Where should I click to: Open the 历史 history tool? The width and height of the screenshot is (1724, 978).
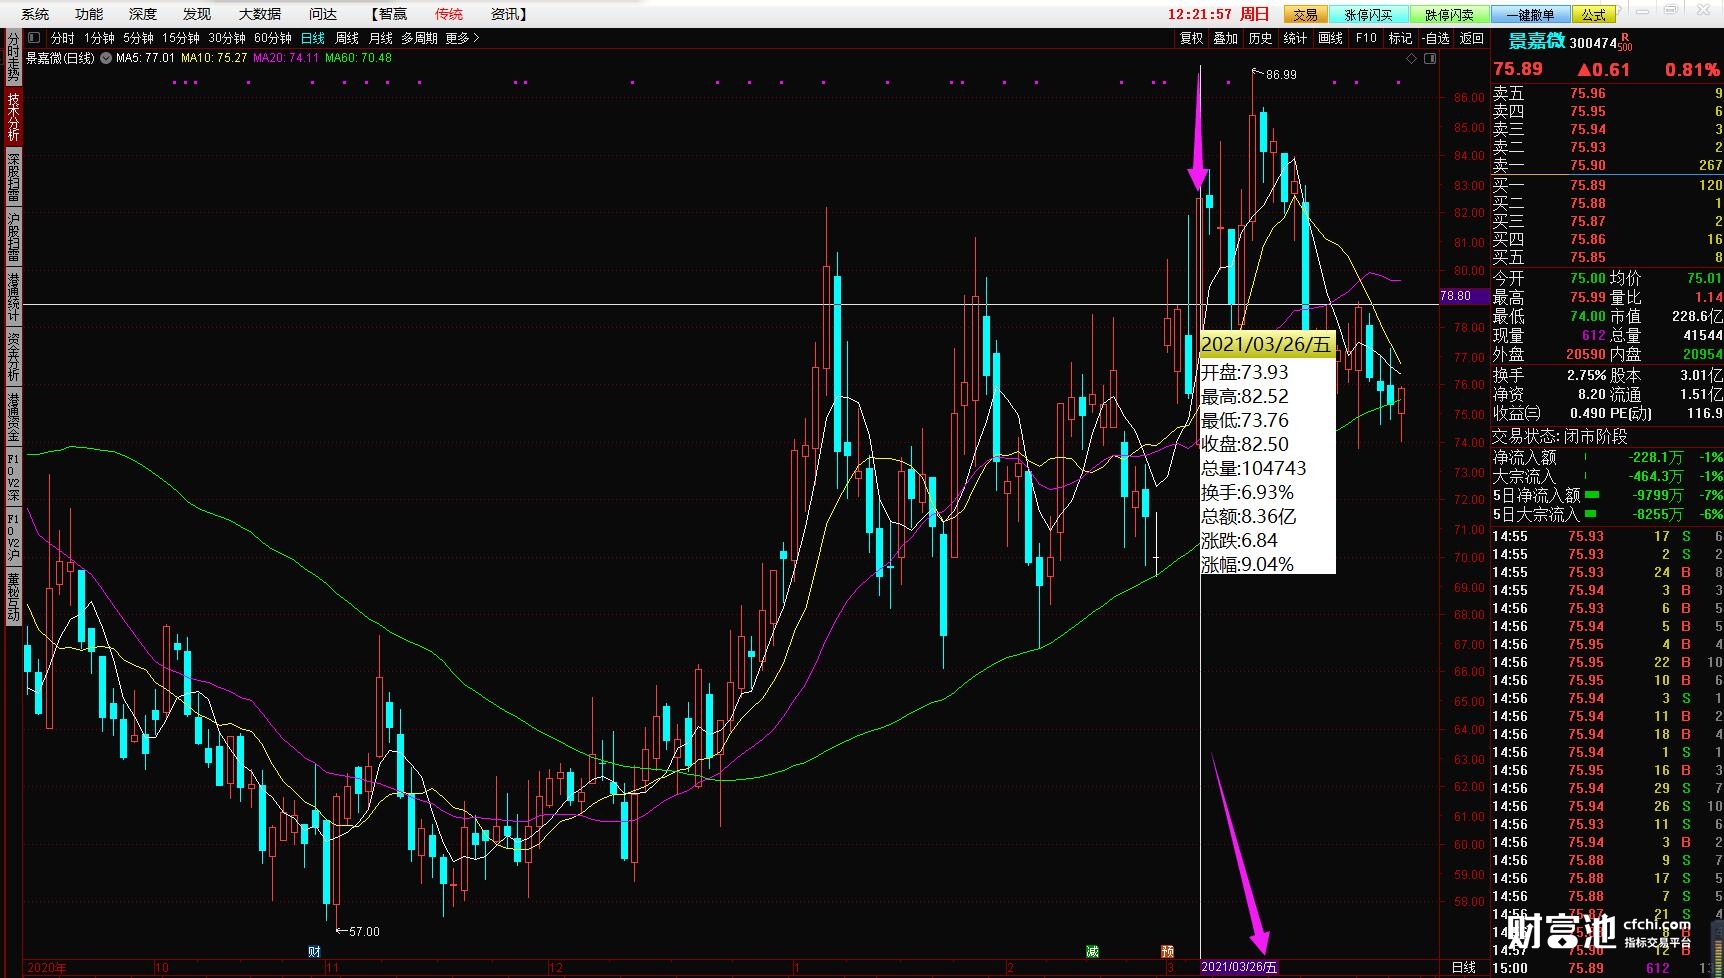(x=1260, y=38)
